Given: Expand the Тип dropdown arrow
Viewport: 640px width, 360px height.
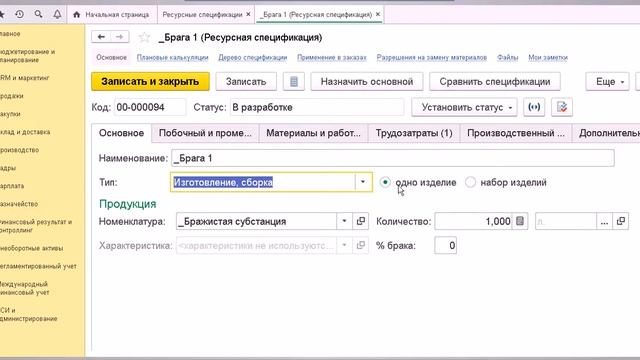Looking at the screenshot, I should (363, 182).
